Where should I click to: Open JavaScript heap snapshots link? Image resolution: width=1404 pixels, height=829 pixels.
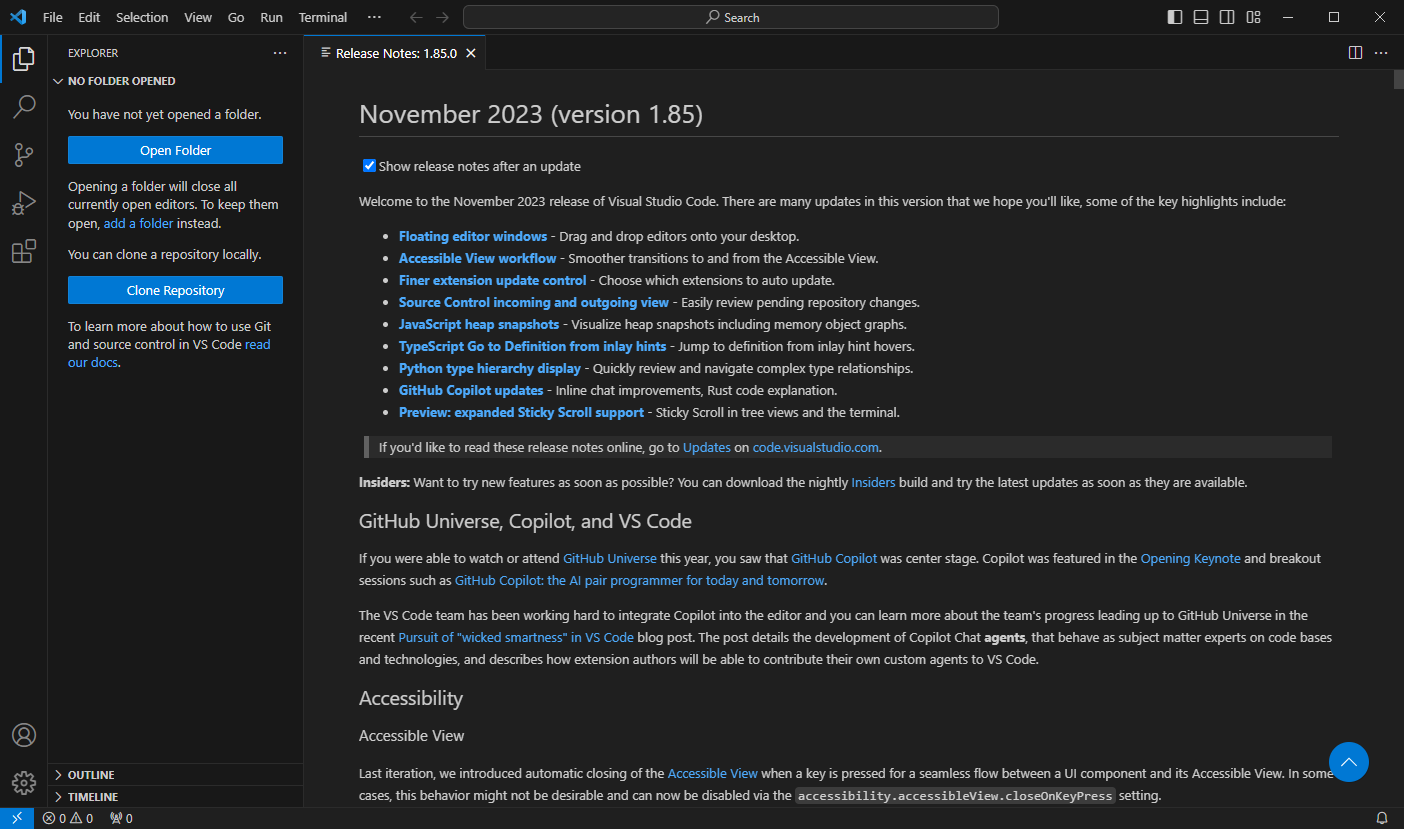point(479,324)
